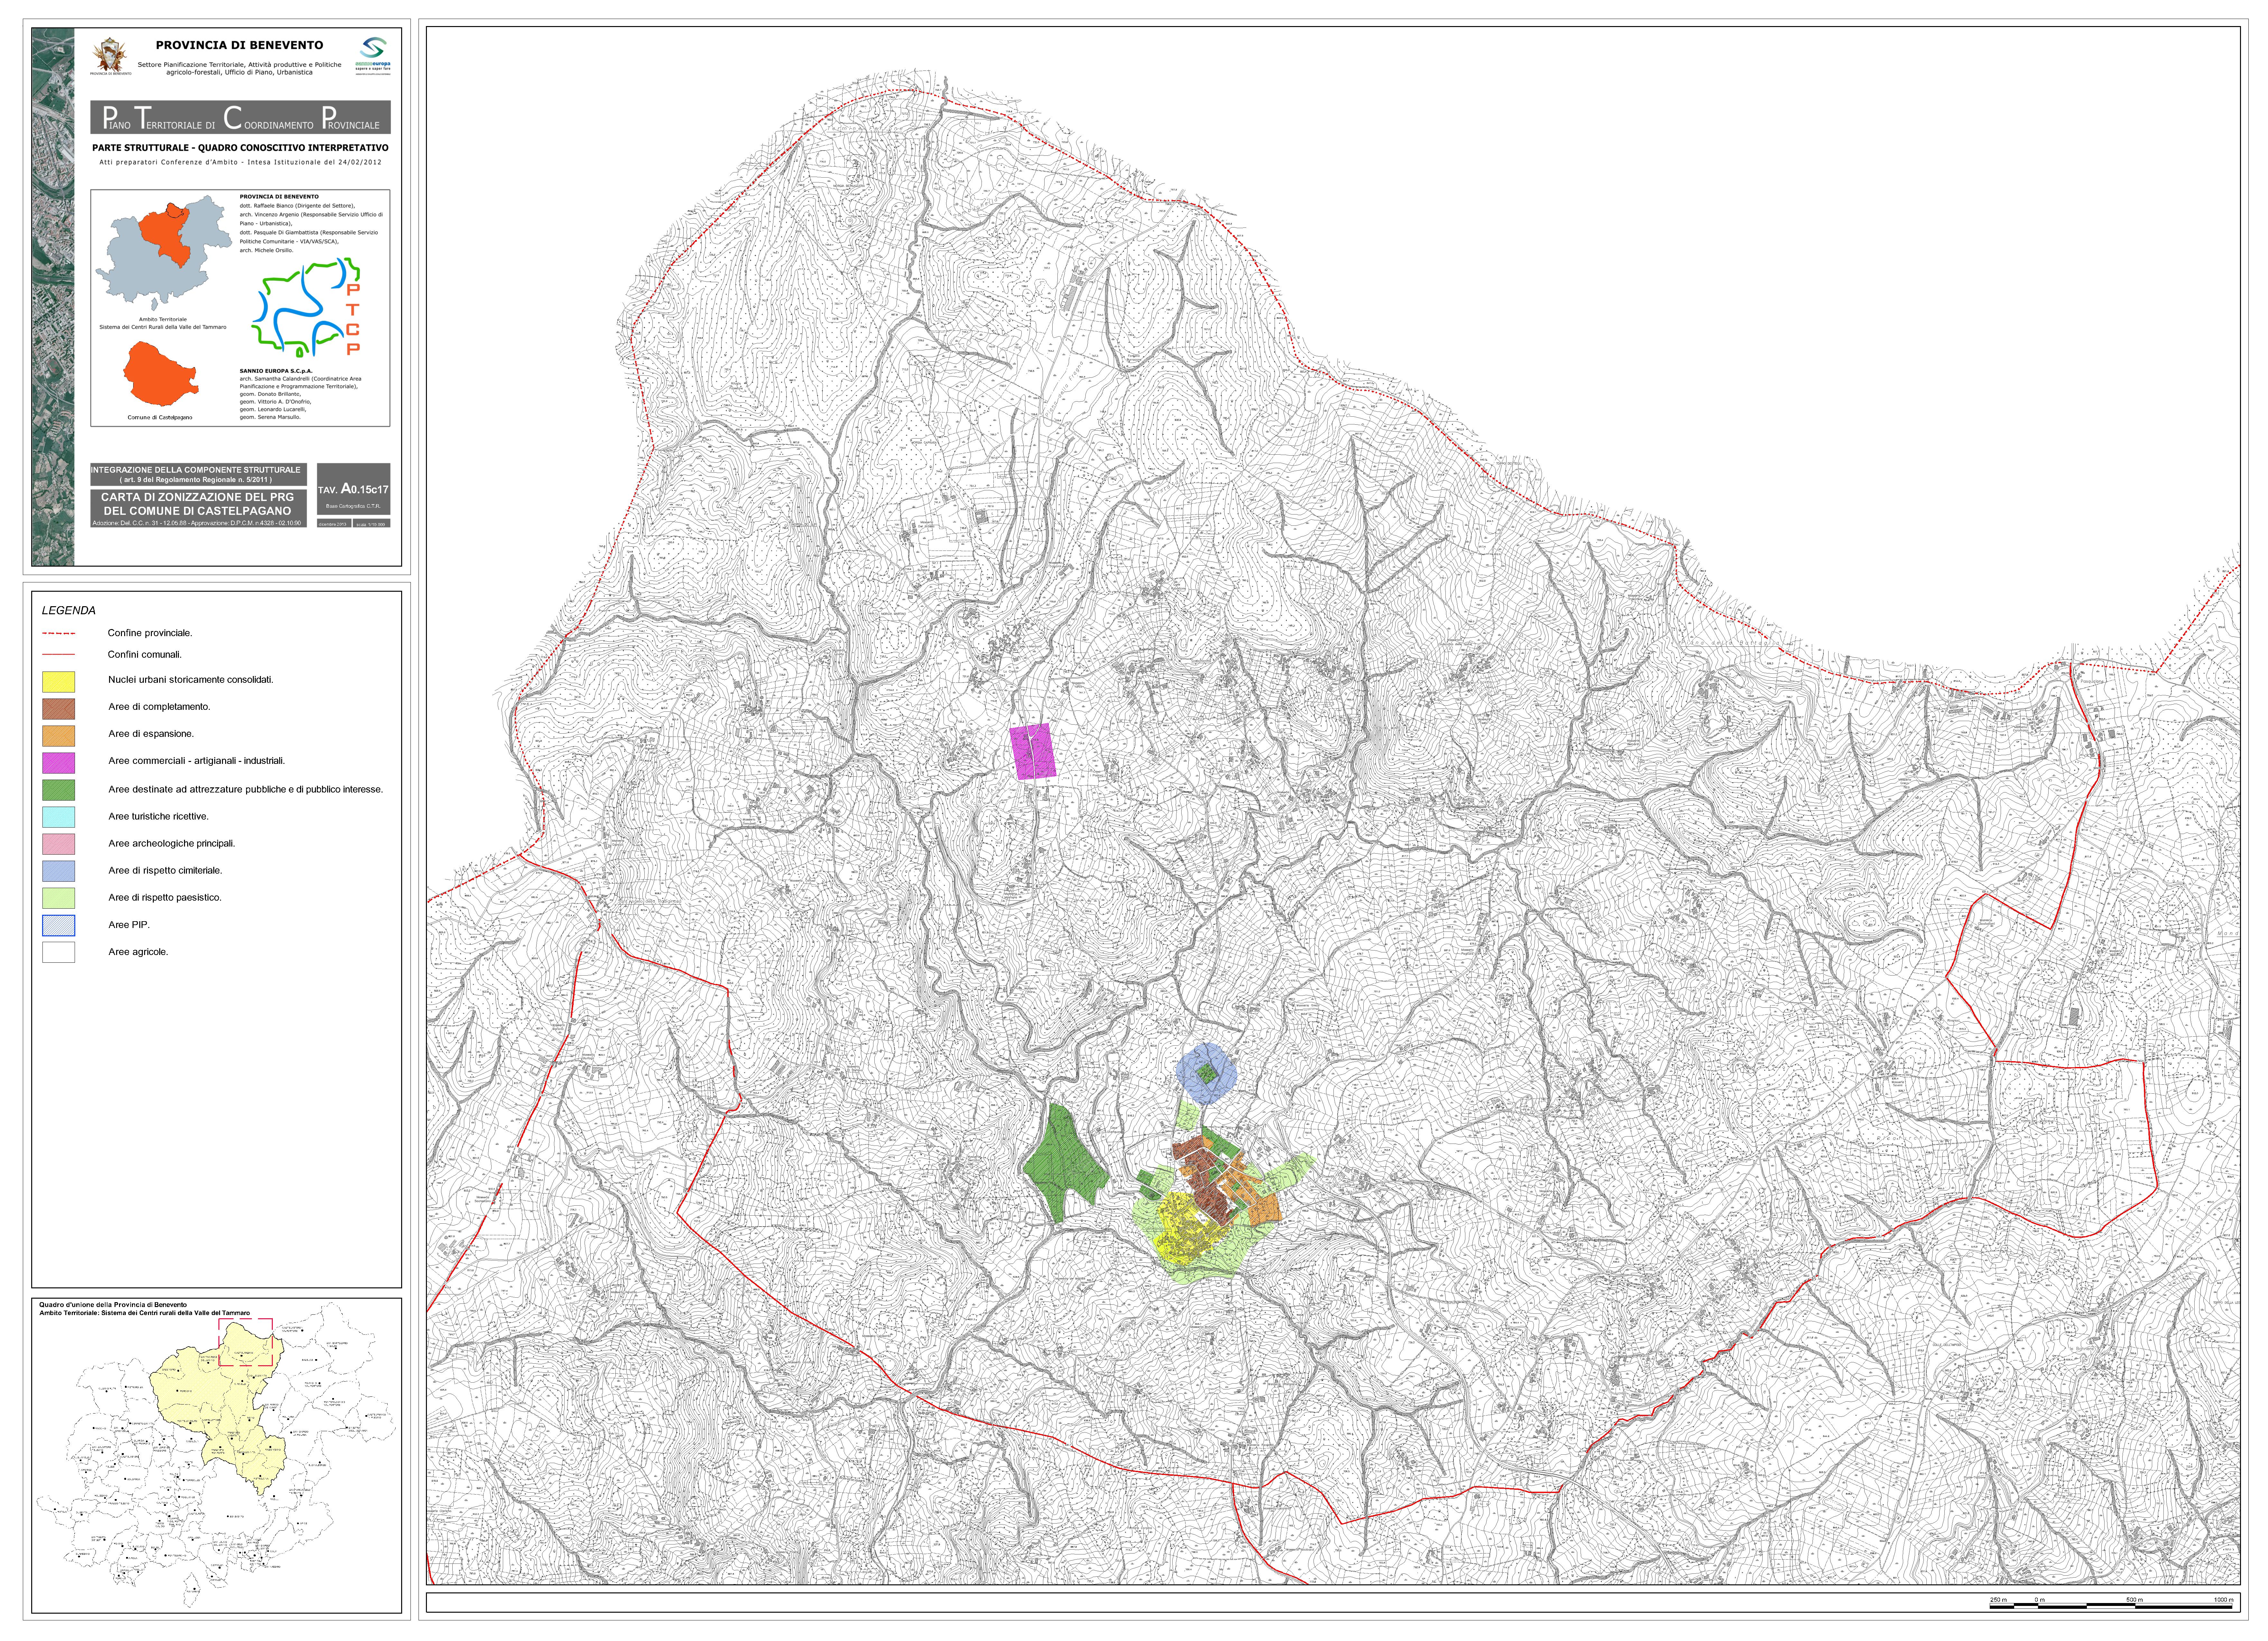Click the 'Aree di espansione.' label
Screen dimensions: 2268x1641
coord(151,734)
